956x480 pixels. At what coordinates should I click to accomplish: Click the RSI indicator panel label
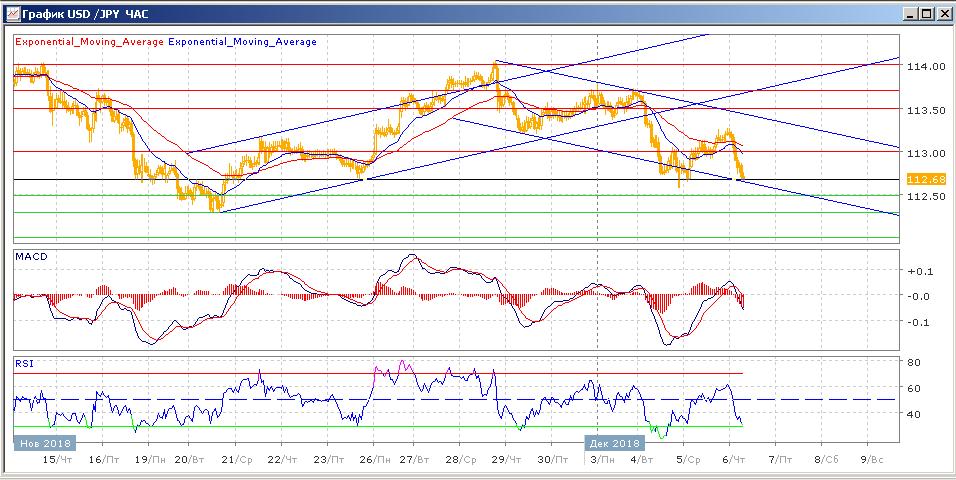pyautogui.click(x=23, y=365)
